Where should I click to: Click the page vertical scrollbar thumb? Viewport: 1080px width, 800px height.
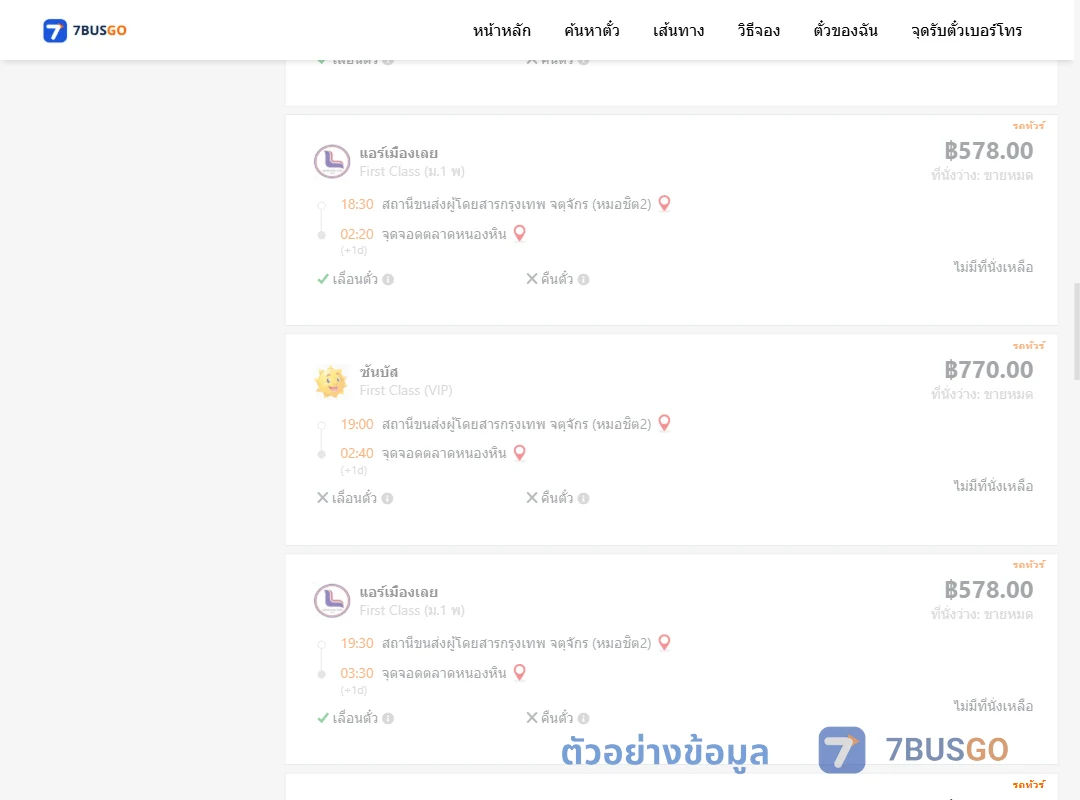(x=1077, y=331)
